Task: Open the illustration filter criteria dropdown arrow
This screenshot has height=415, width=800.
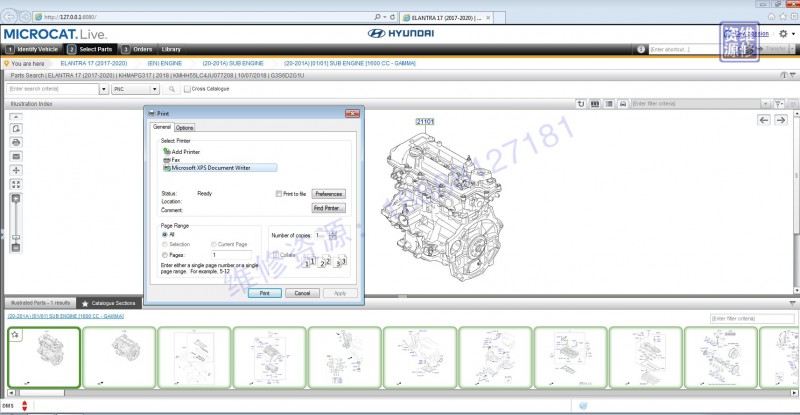Action: tap(765, 104)
